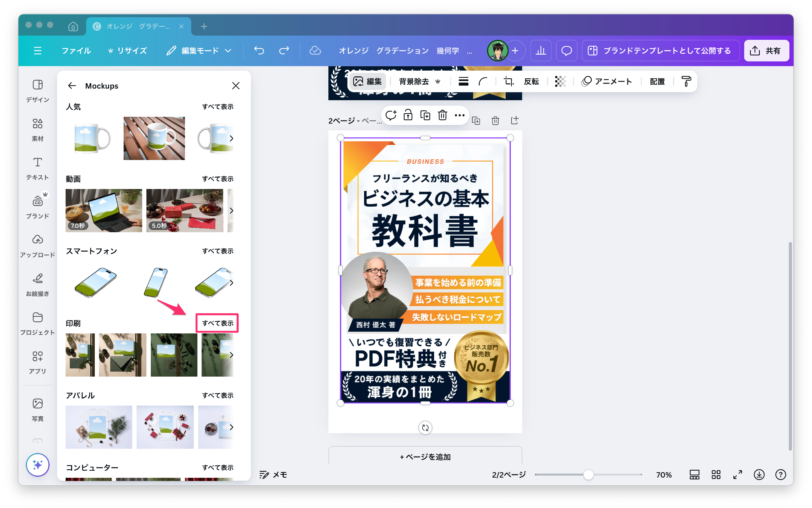Show all 人気 mockups
Image resolution: width=812 pixels, height=508 pixels.
[218, 107]
